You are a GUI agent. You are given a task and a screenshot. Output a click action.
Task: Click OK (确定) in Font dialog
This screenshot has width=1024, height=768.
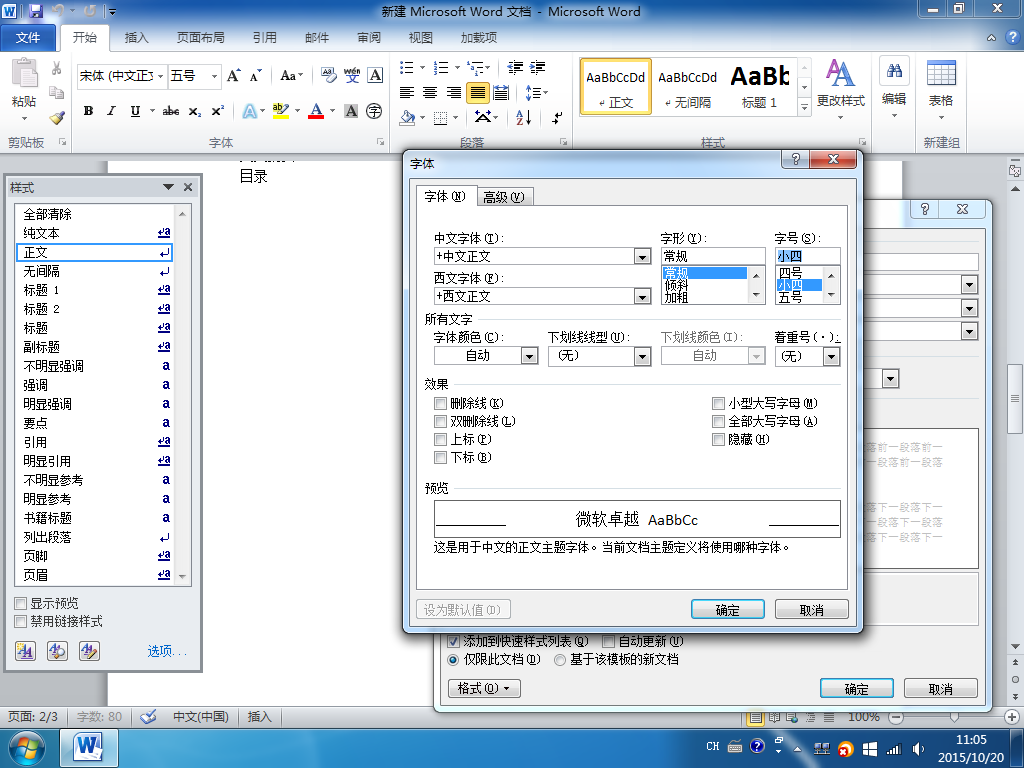coord(728,610)
